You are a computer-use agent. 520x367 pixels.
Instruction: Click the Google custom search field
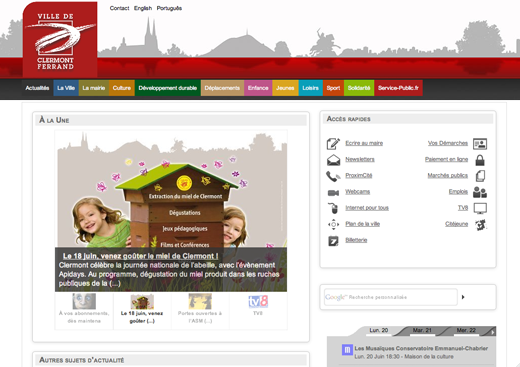391,297
